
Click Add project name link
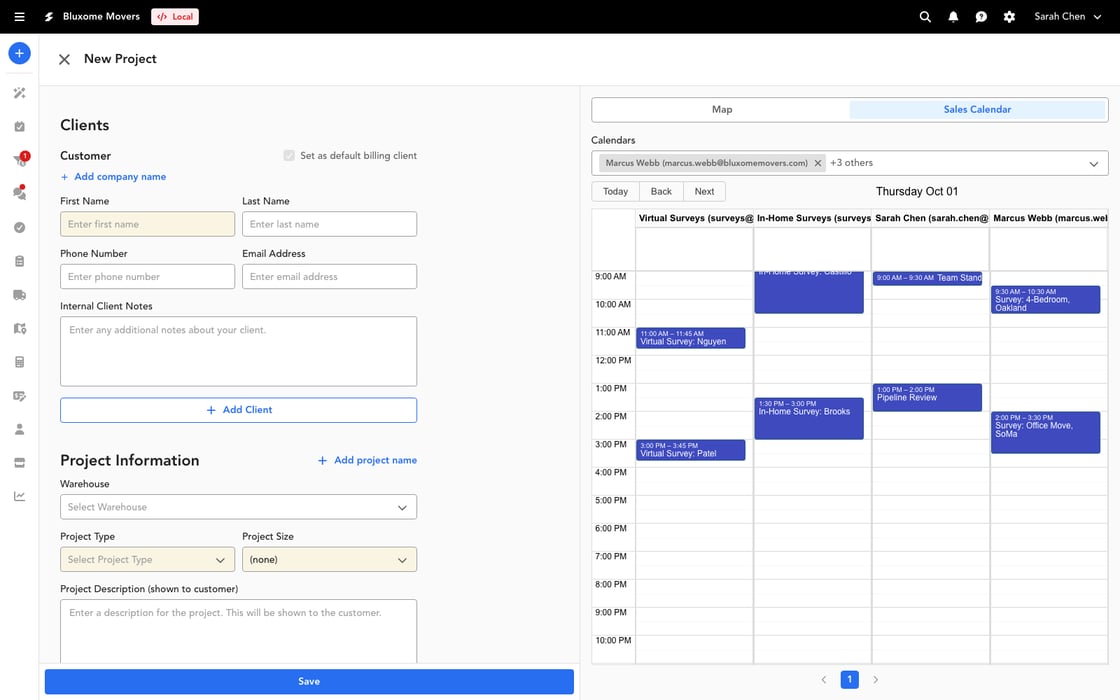click(367, 460)
